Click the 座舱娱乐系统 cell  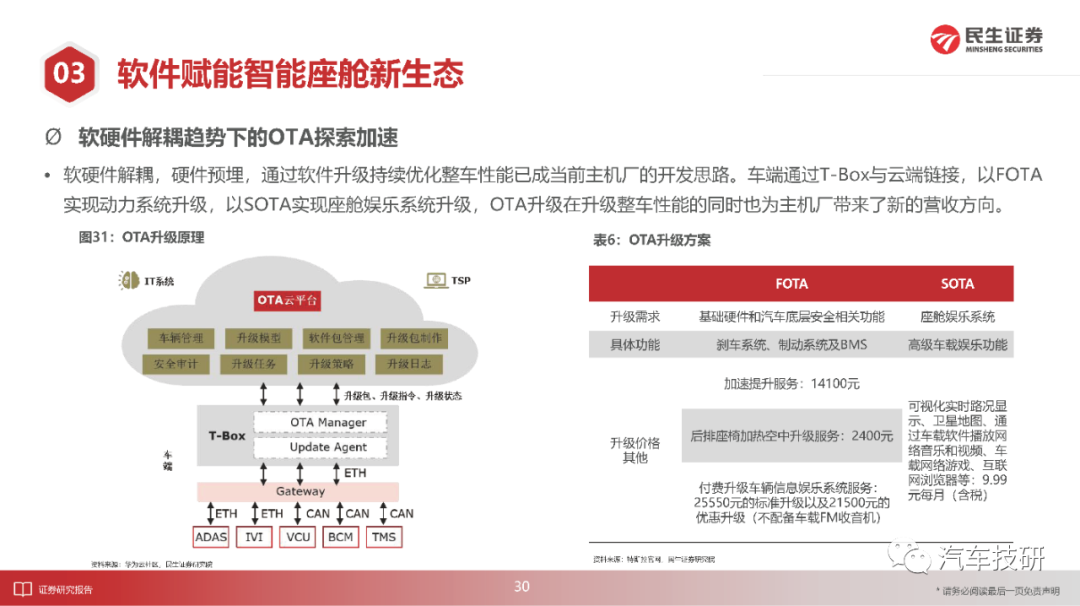[957, 317]
